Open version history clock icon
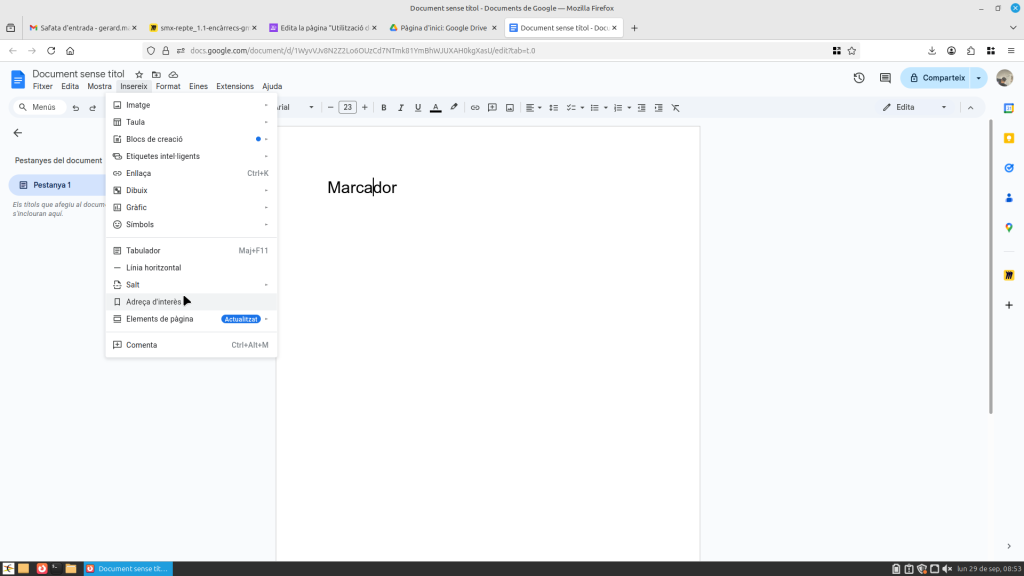The height and width of the screenshot is (576, 1024). pyautogui.click(x=858, y=78)
